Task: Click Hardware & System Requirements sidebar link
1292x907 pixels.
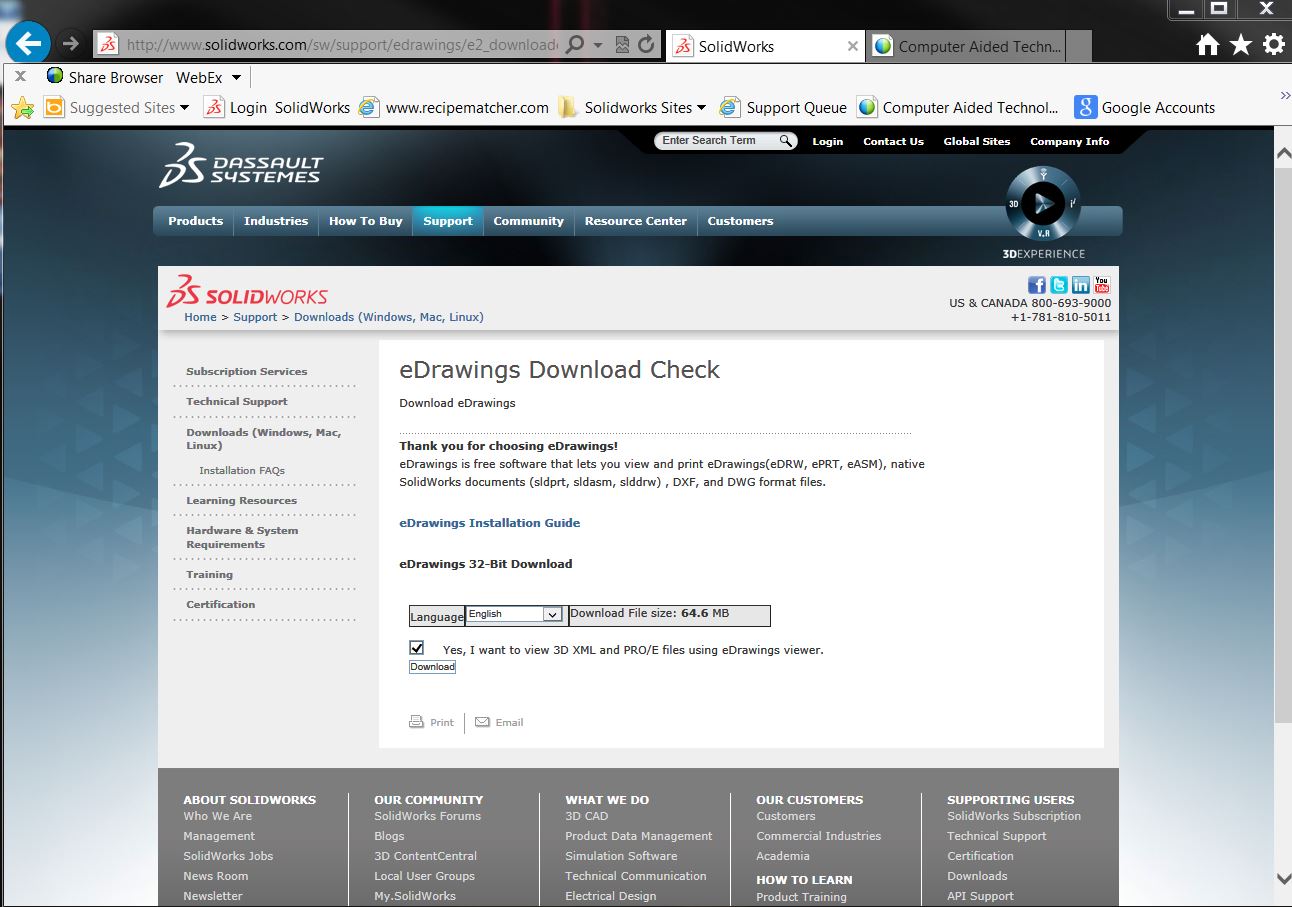Action: [242, 537]
